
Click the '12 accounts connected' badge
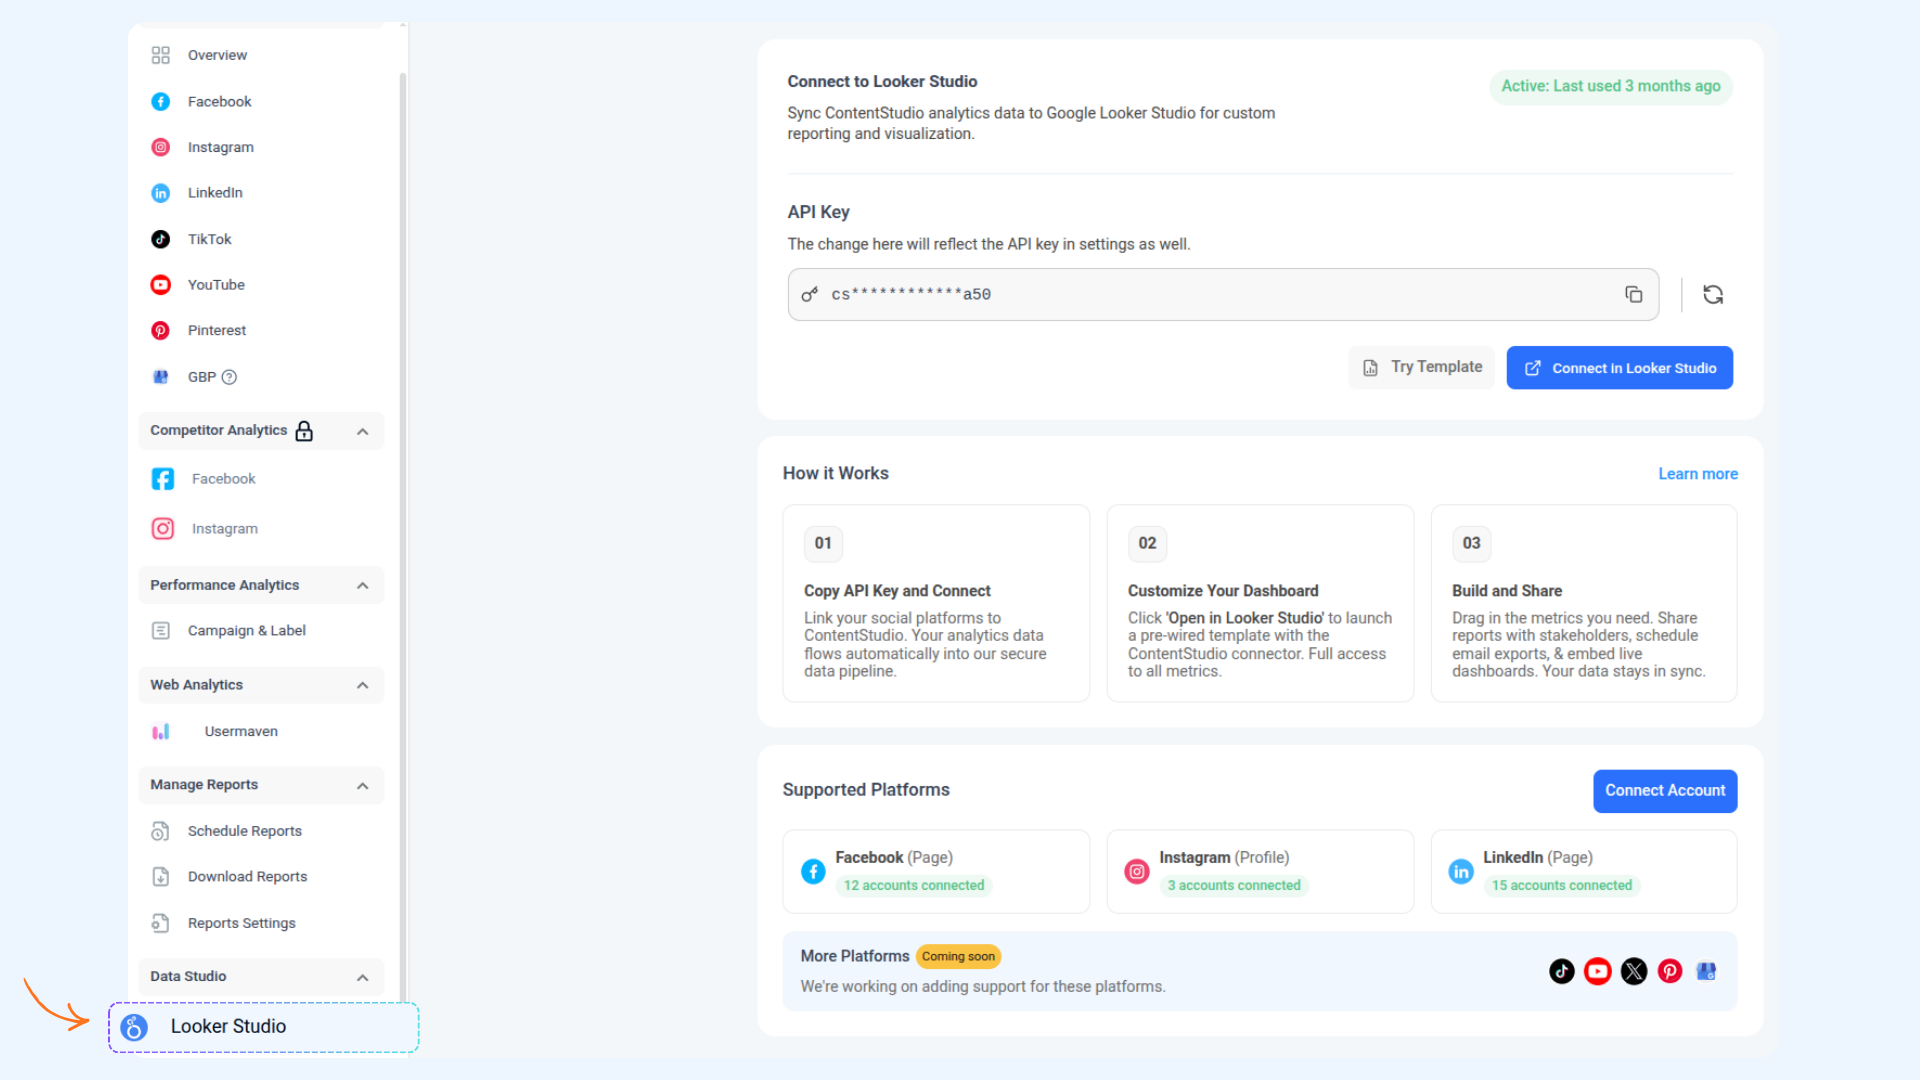[x=913, y=885]
